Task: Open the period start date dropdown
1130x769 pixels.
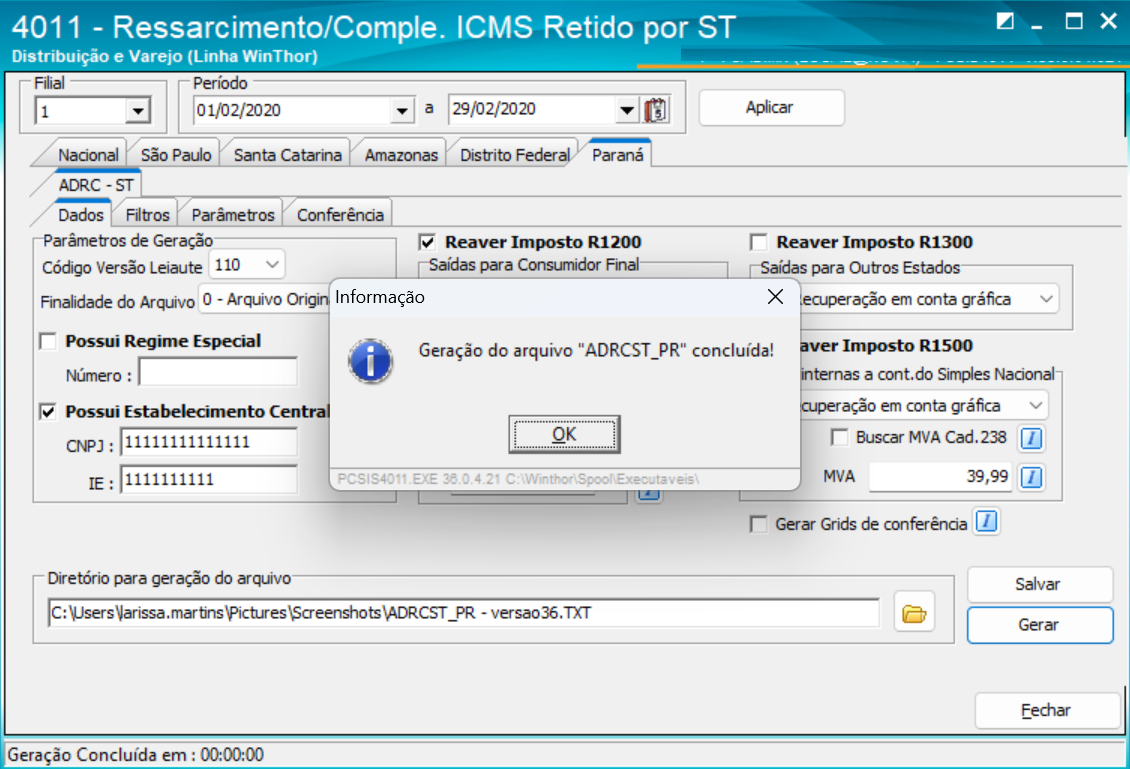Action: click(x=402, y=111)
